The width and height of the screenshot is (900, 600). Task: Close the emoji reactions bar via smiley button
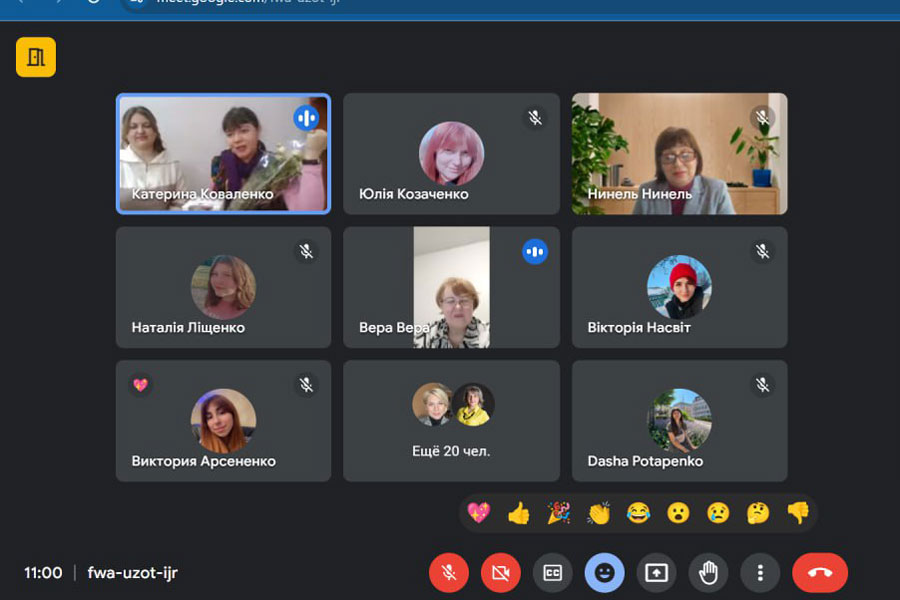604,572
